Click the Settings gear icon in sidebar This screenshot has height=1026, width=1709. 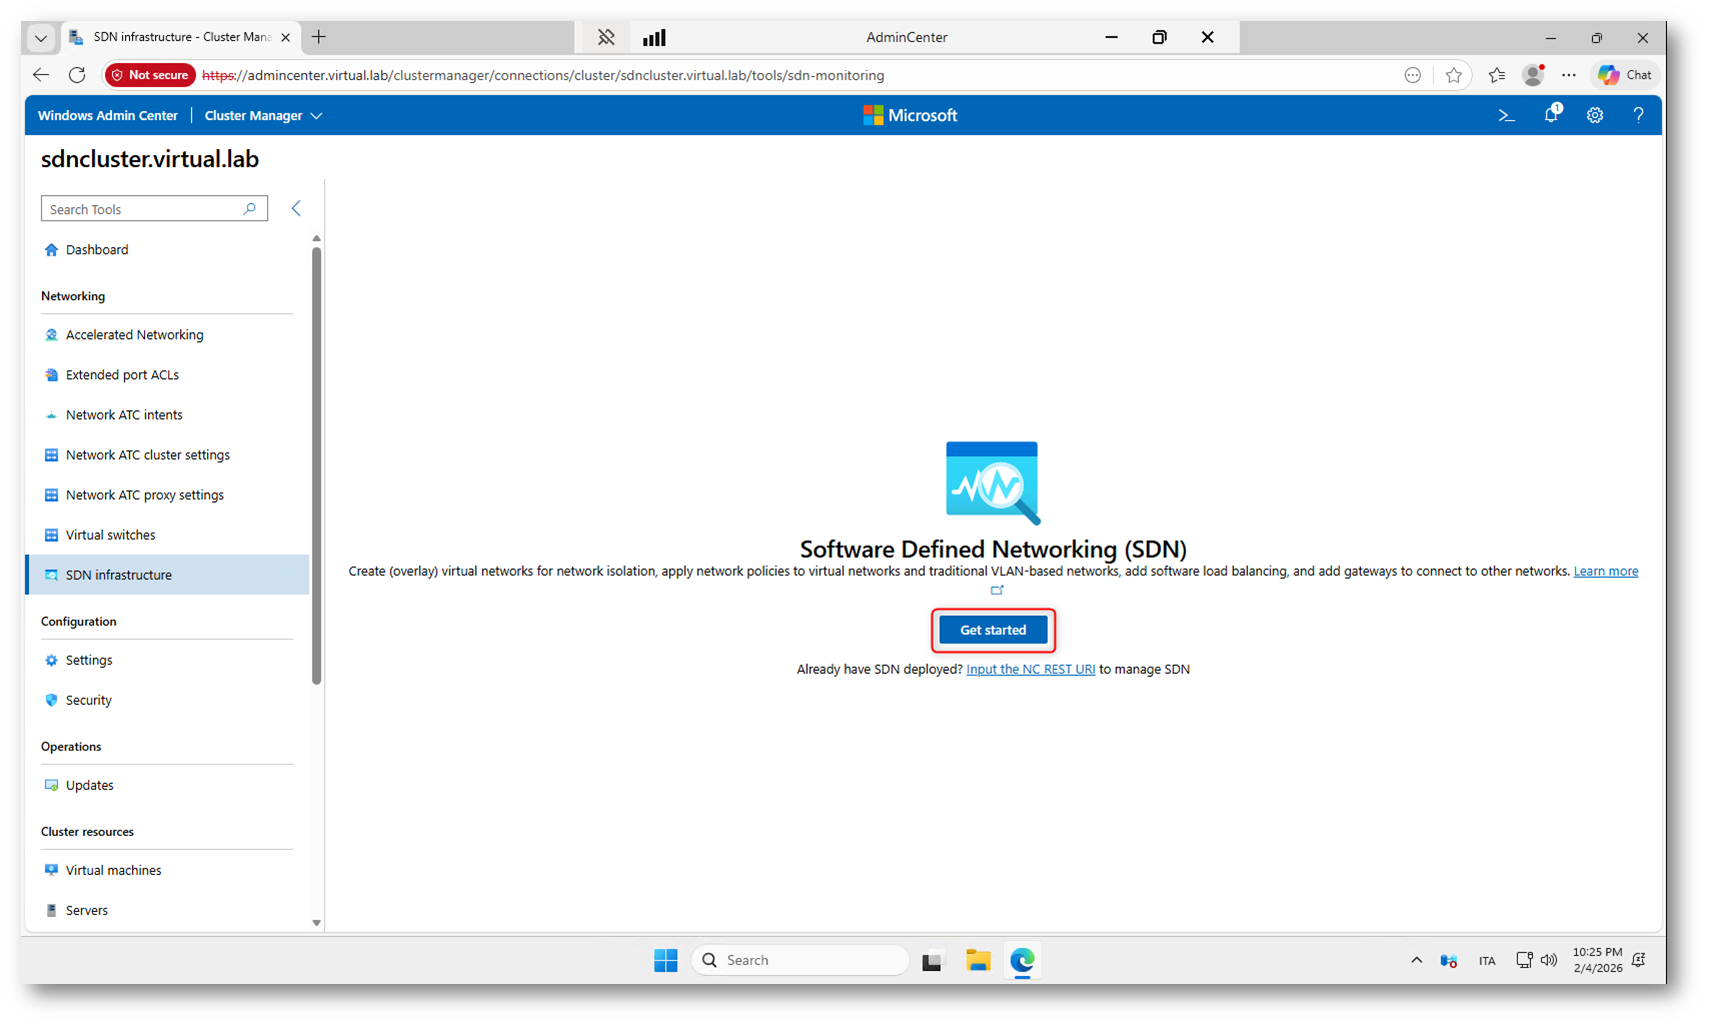pos(51,660)
